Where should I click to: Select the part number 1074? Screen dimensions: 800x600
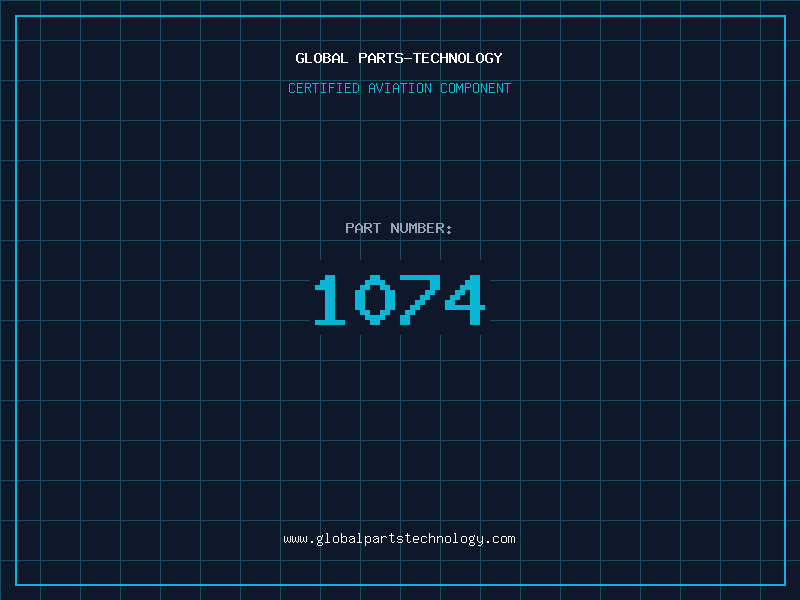(399, 300)
